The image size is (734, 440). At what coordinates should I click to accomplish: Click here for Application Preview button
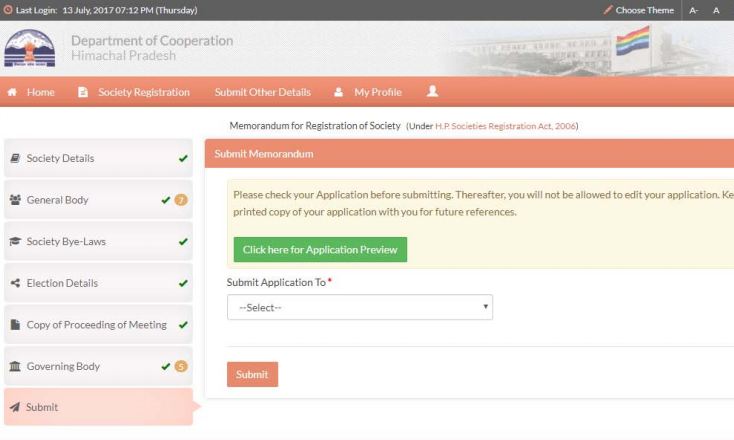(320, 249)
